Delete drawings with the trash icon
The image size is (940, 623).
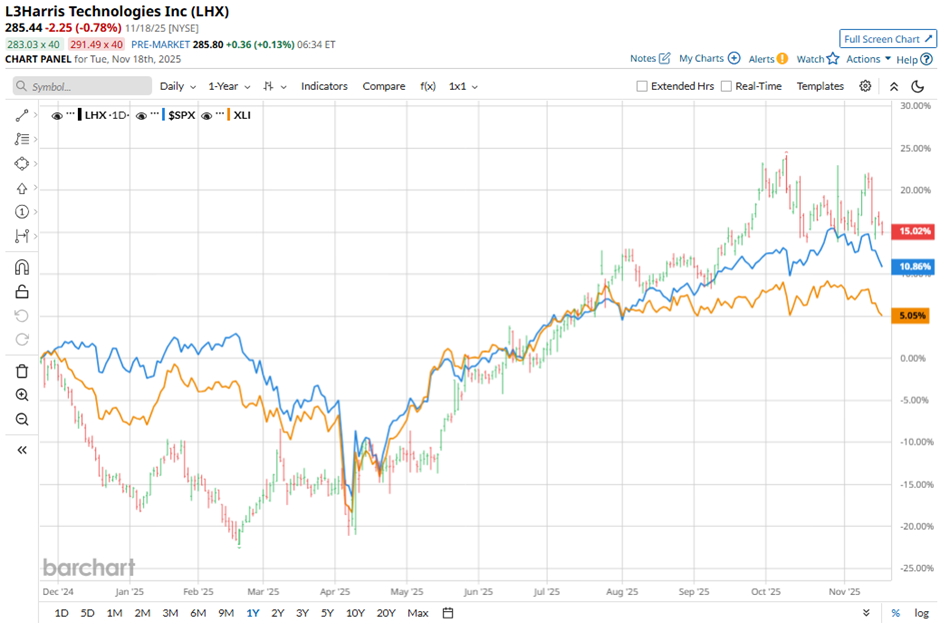pos(22,371)
